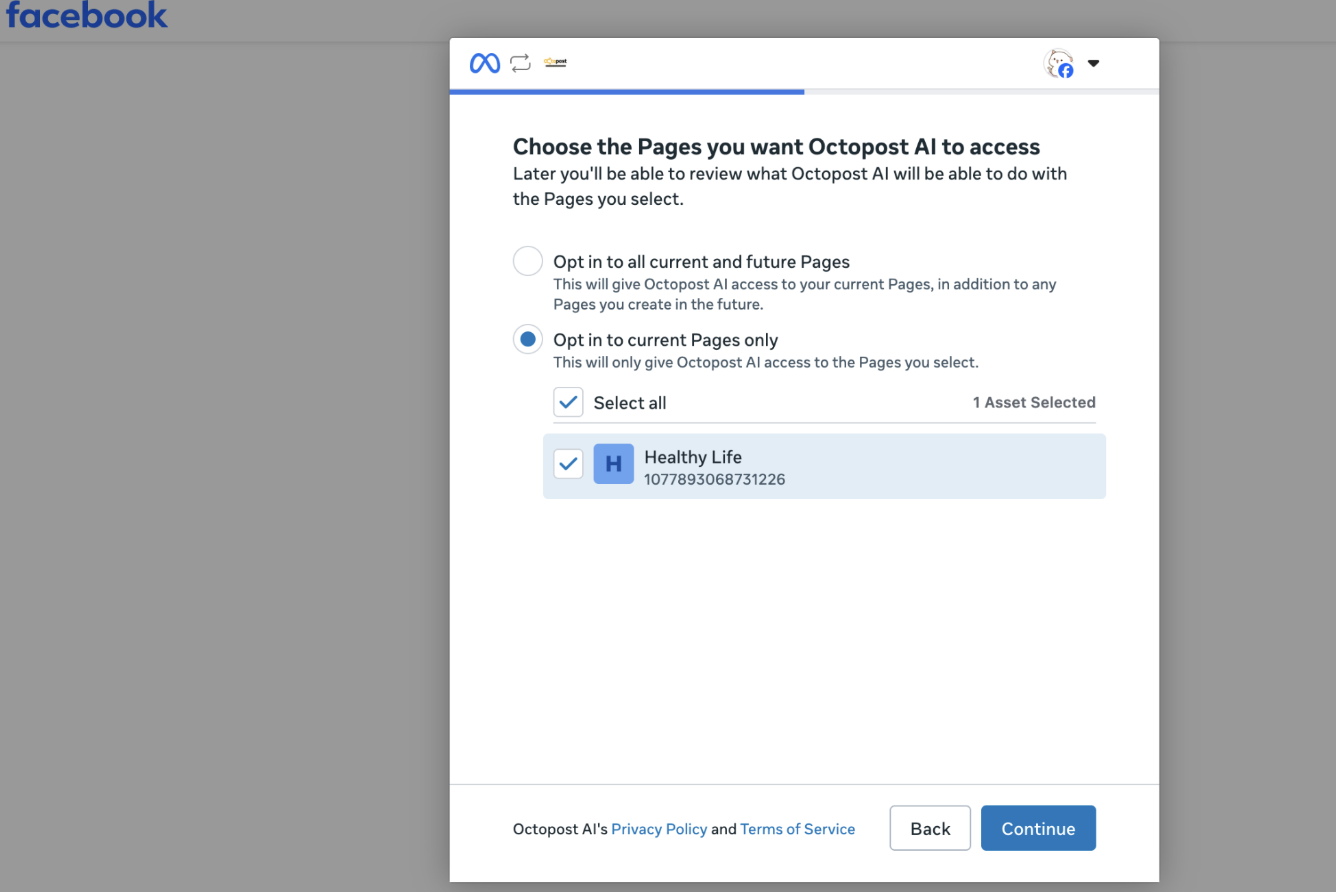Uncheck the Healthy Life page checkbox
The height and width of the screenshot is (892, 1336).
point(568,464)
